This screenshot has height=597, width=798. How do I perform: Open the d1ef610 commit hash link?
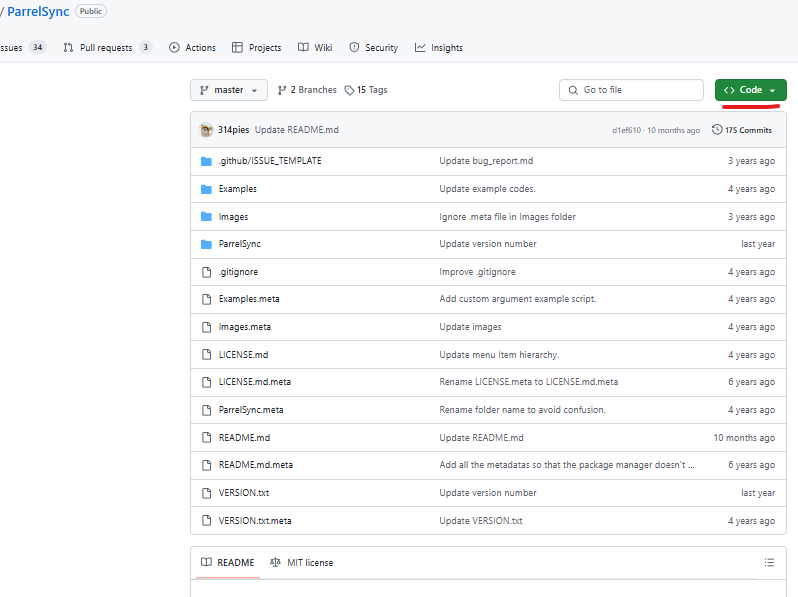click(626, 130)
